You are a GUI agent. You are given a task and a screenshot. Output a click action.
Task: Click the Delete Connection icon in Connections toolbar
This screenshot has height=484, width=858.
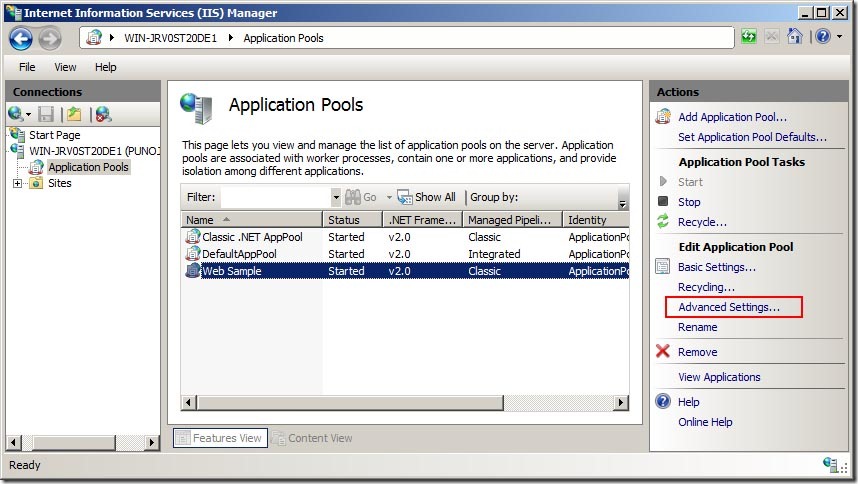(x=103, y=114)
